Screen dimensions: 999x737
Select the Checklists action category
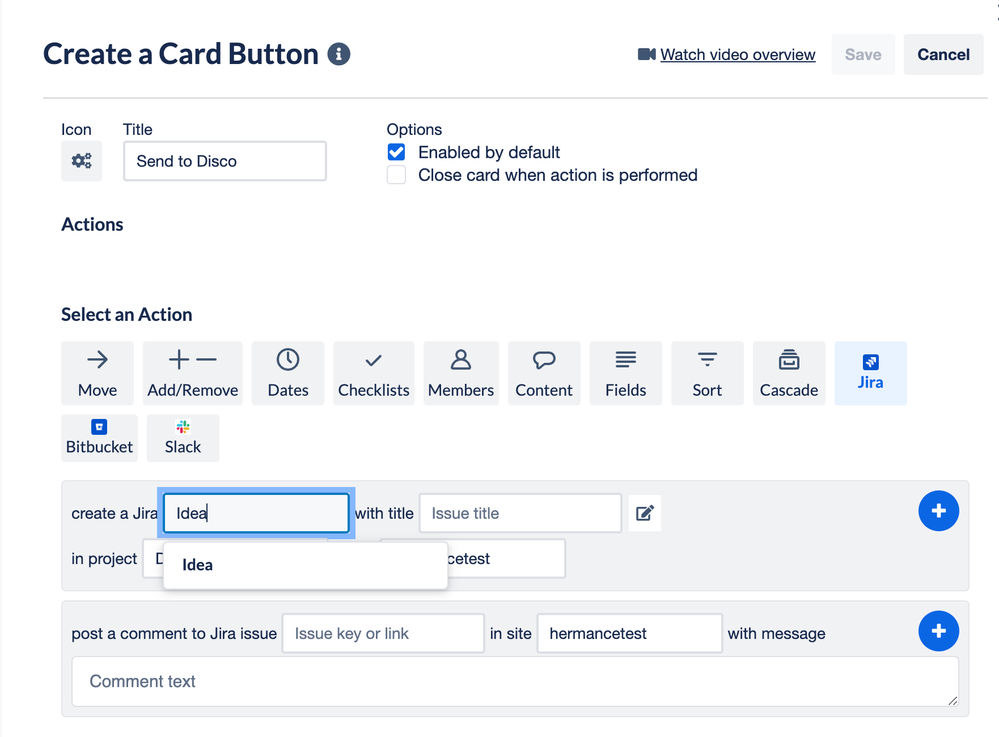pos(373,373)
